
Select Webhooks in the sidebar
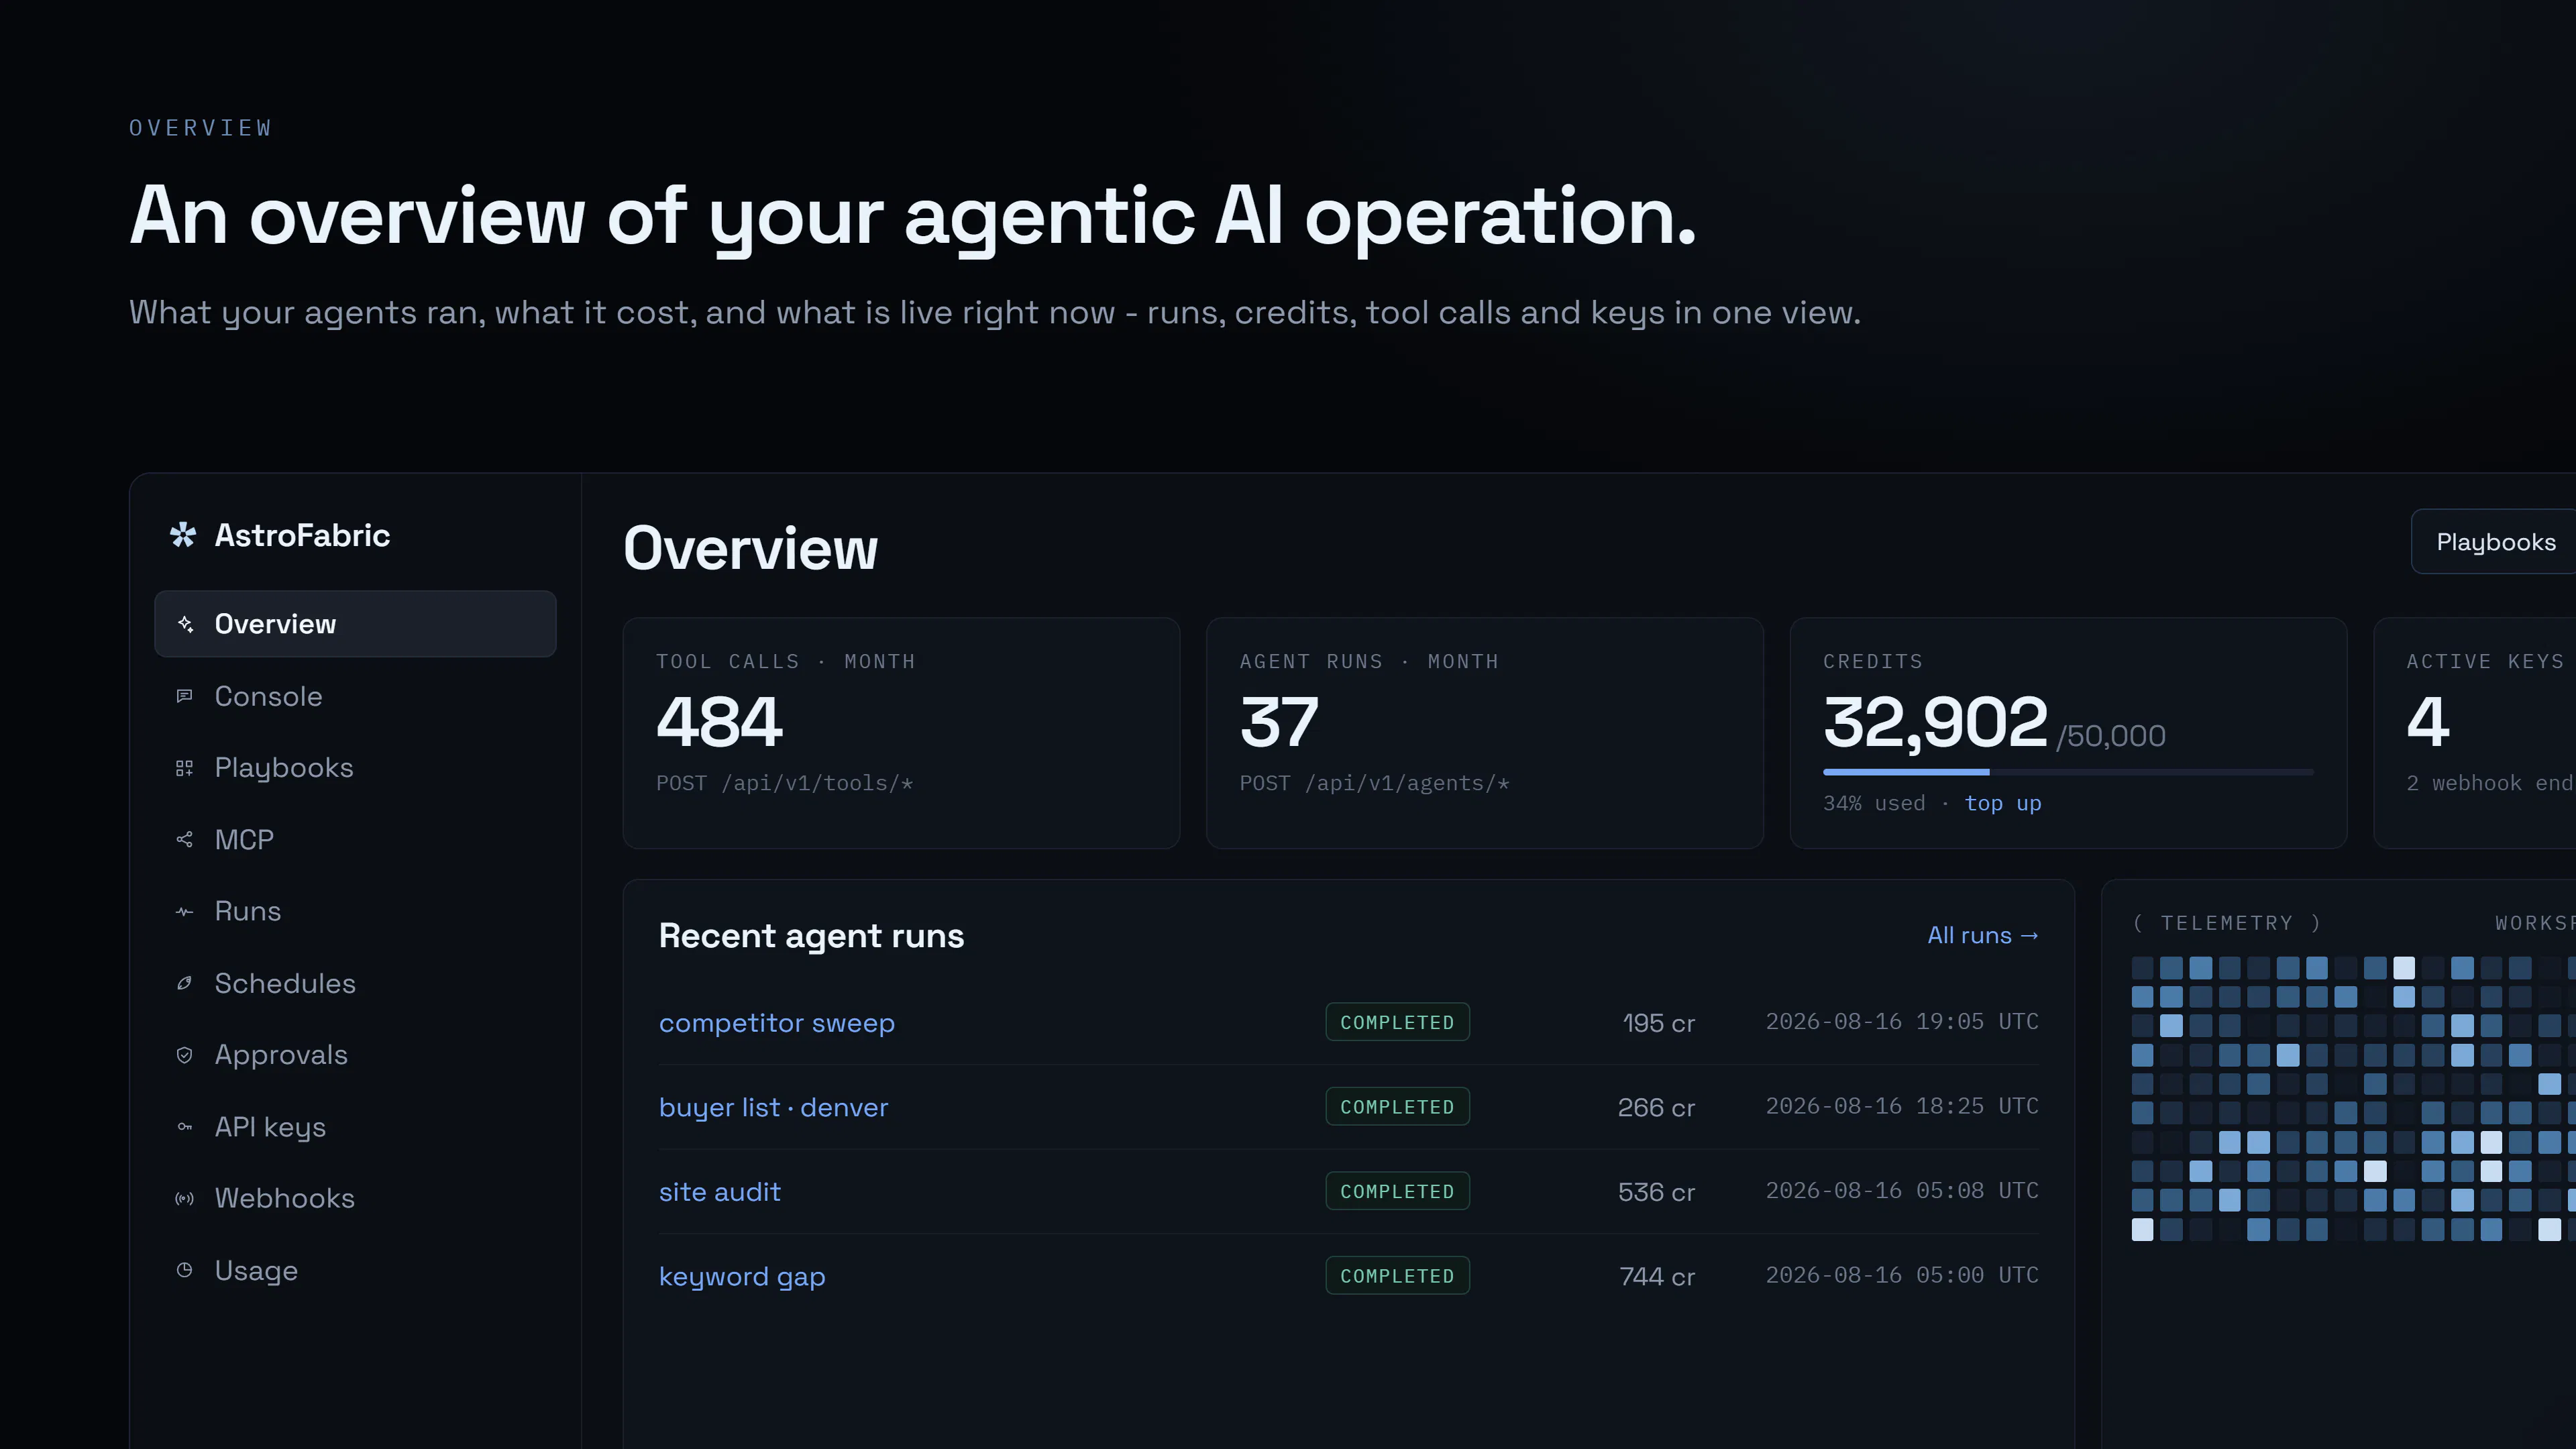click(355, 1198)
